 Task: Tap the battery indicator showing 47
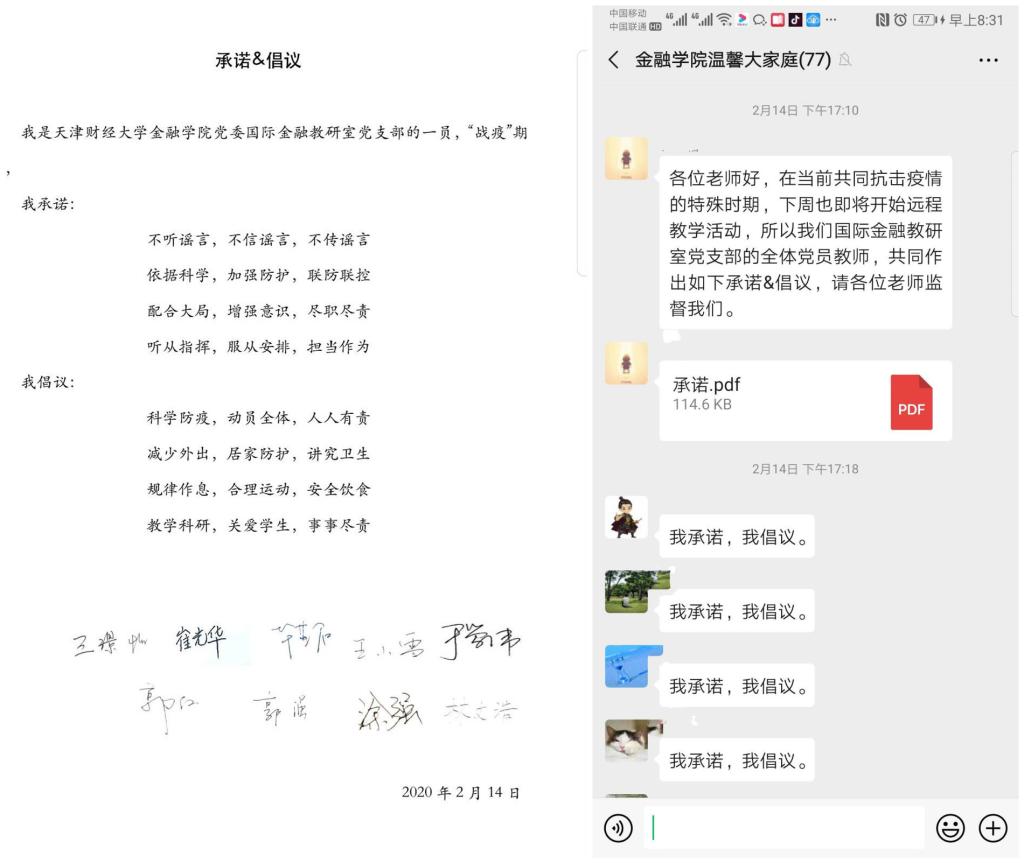925,20
